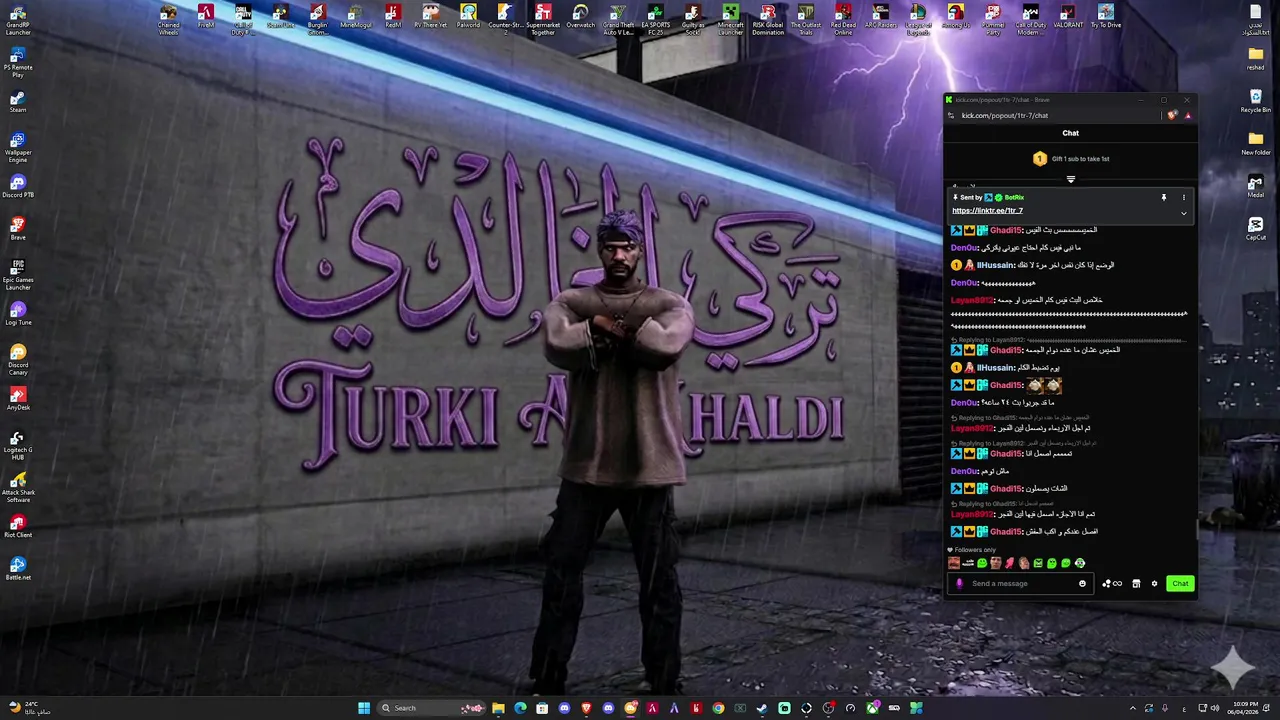The image size is (1280, 720).
Task: Open the Recycle Bin
Action: (x=1256, y=102)
